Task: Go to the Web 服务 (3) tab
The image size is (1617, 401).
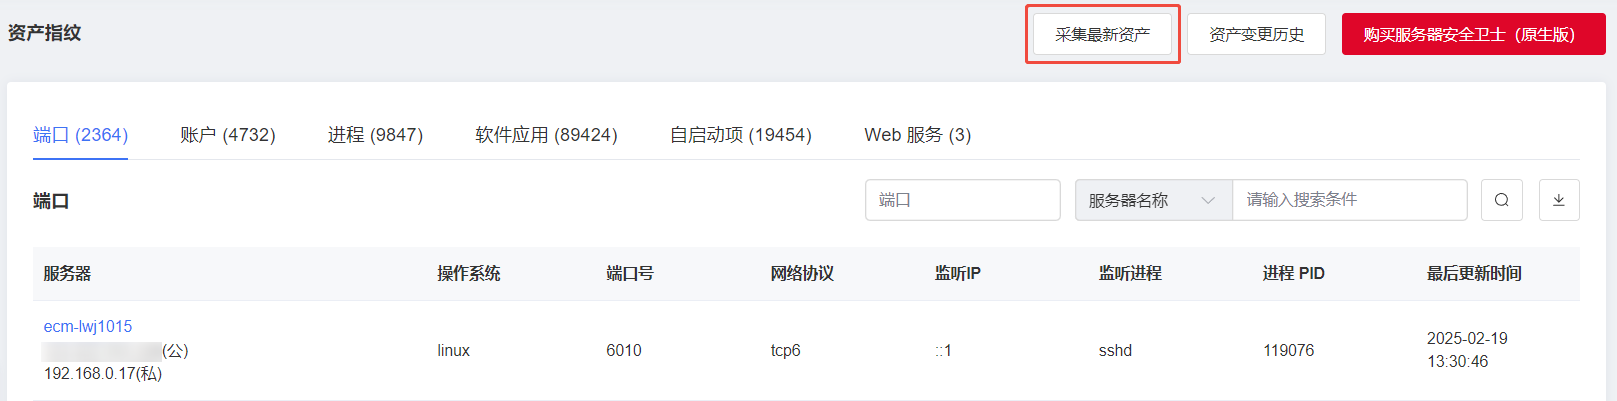Action: tap(918, 135)
